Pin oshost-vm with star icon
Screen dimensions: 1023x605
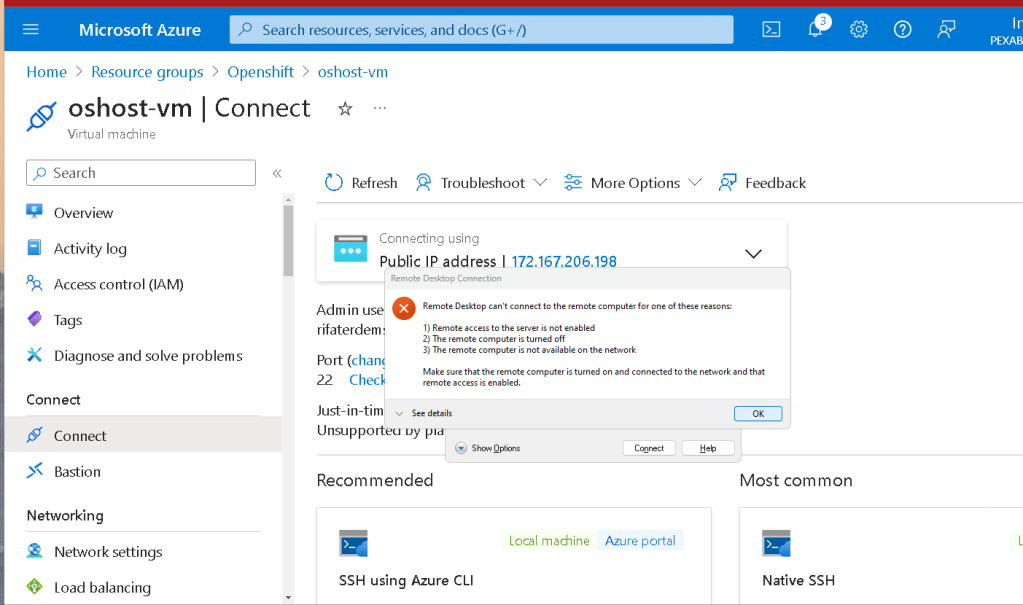click(345, 108)
